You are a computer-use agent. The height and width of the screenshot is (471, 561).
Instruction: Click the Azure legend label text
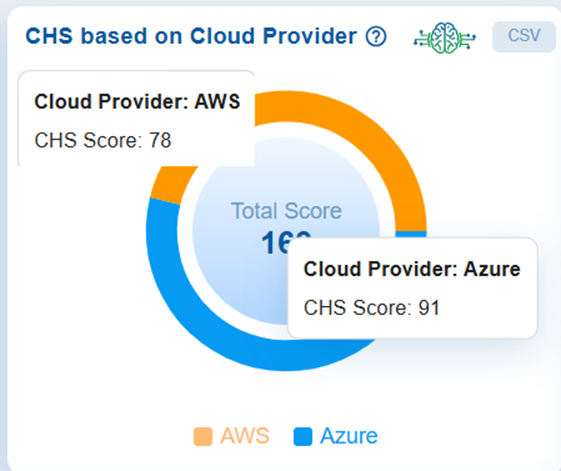point(349,436)
